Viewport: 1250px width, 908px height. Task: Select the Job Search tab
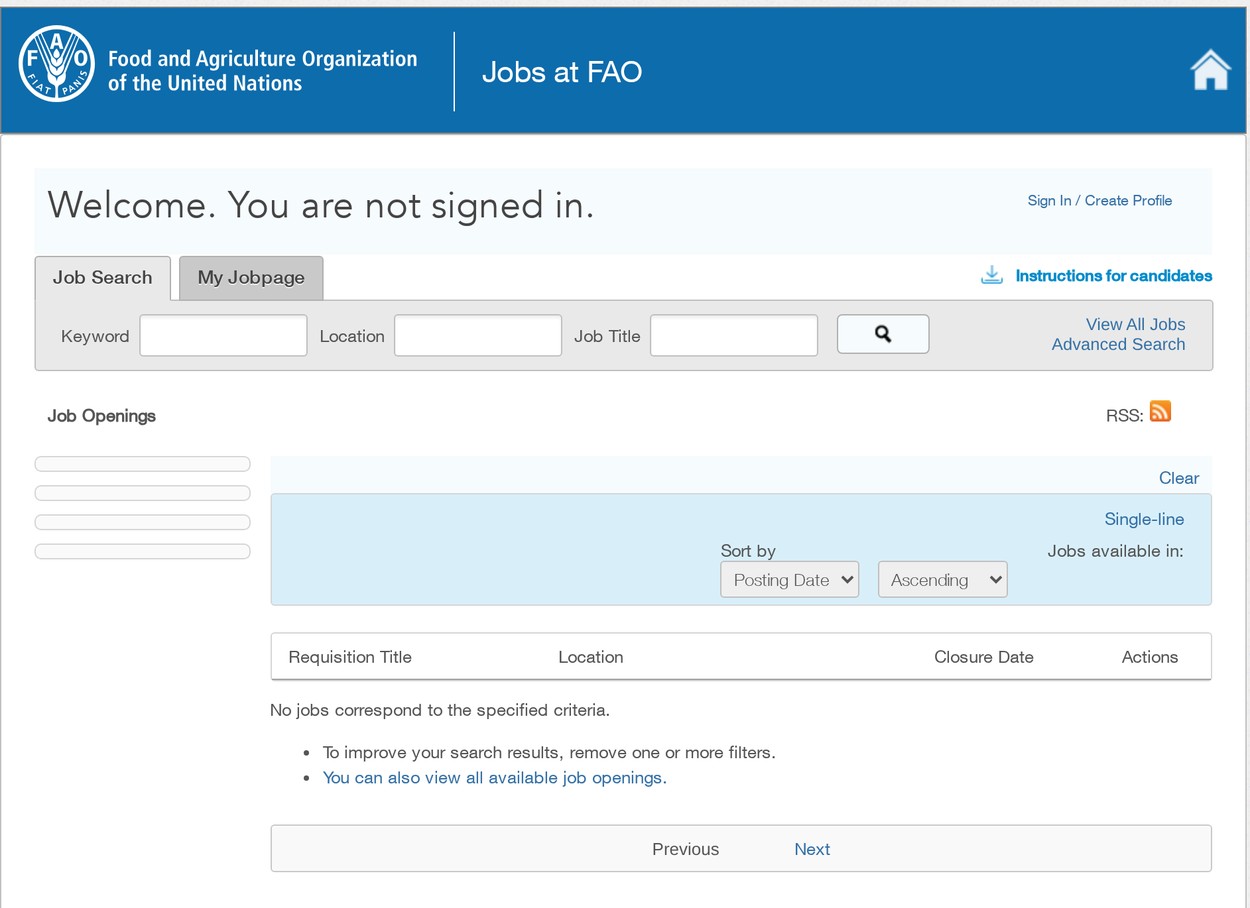pos(102,278)
